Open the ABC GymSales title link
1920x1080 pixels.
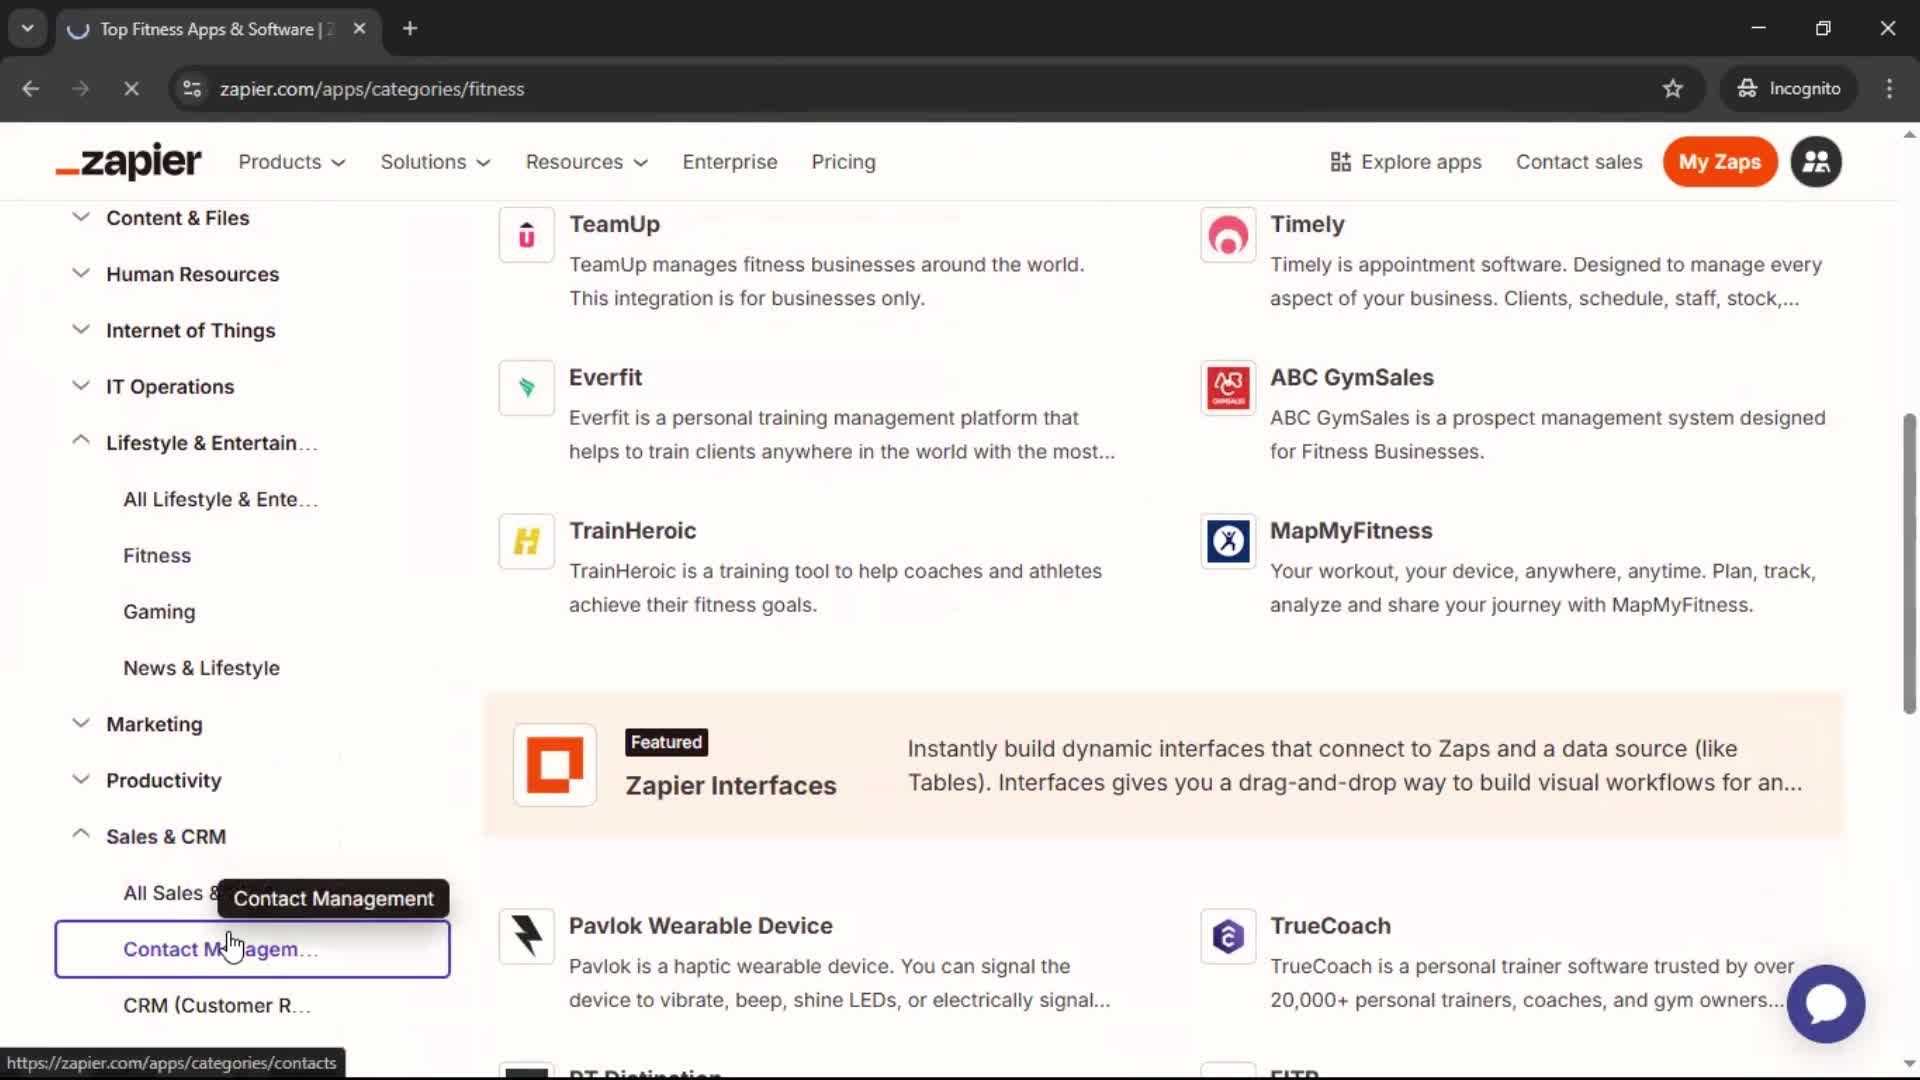pos(1352,377)
